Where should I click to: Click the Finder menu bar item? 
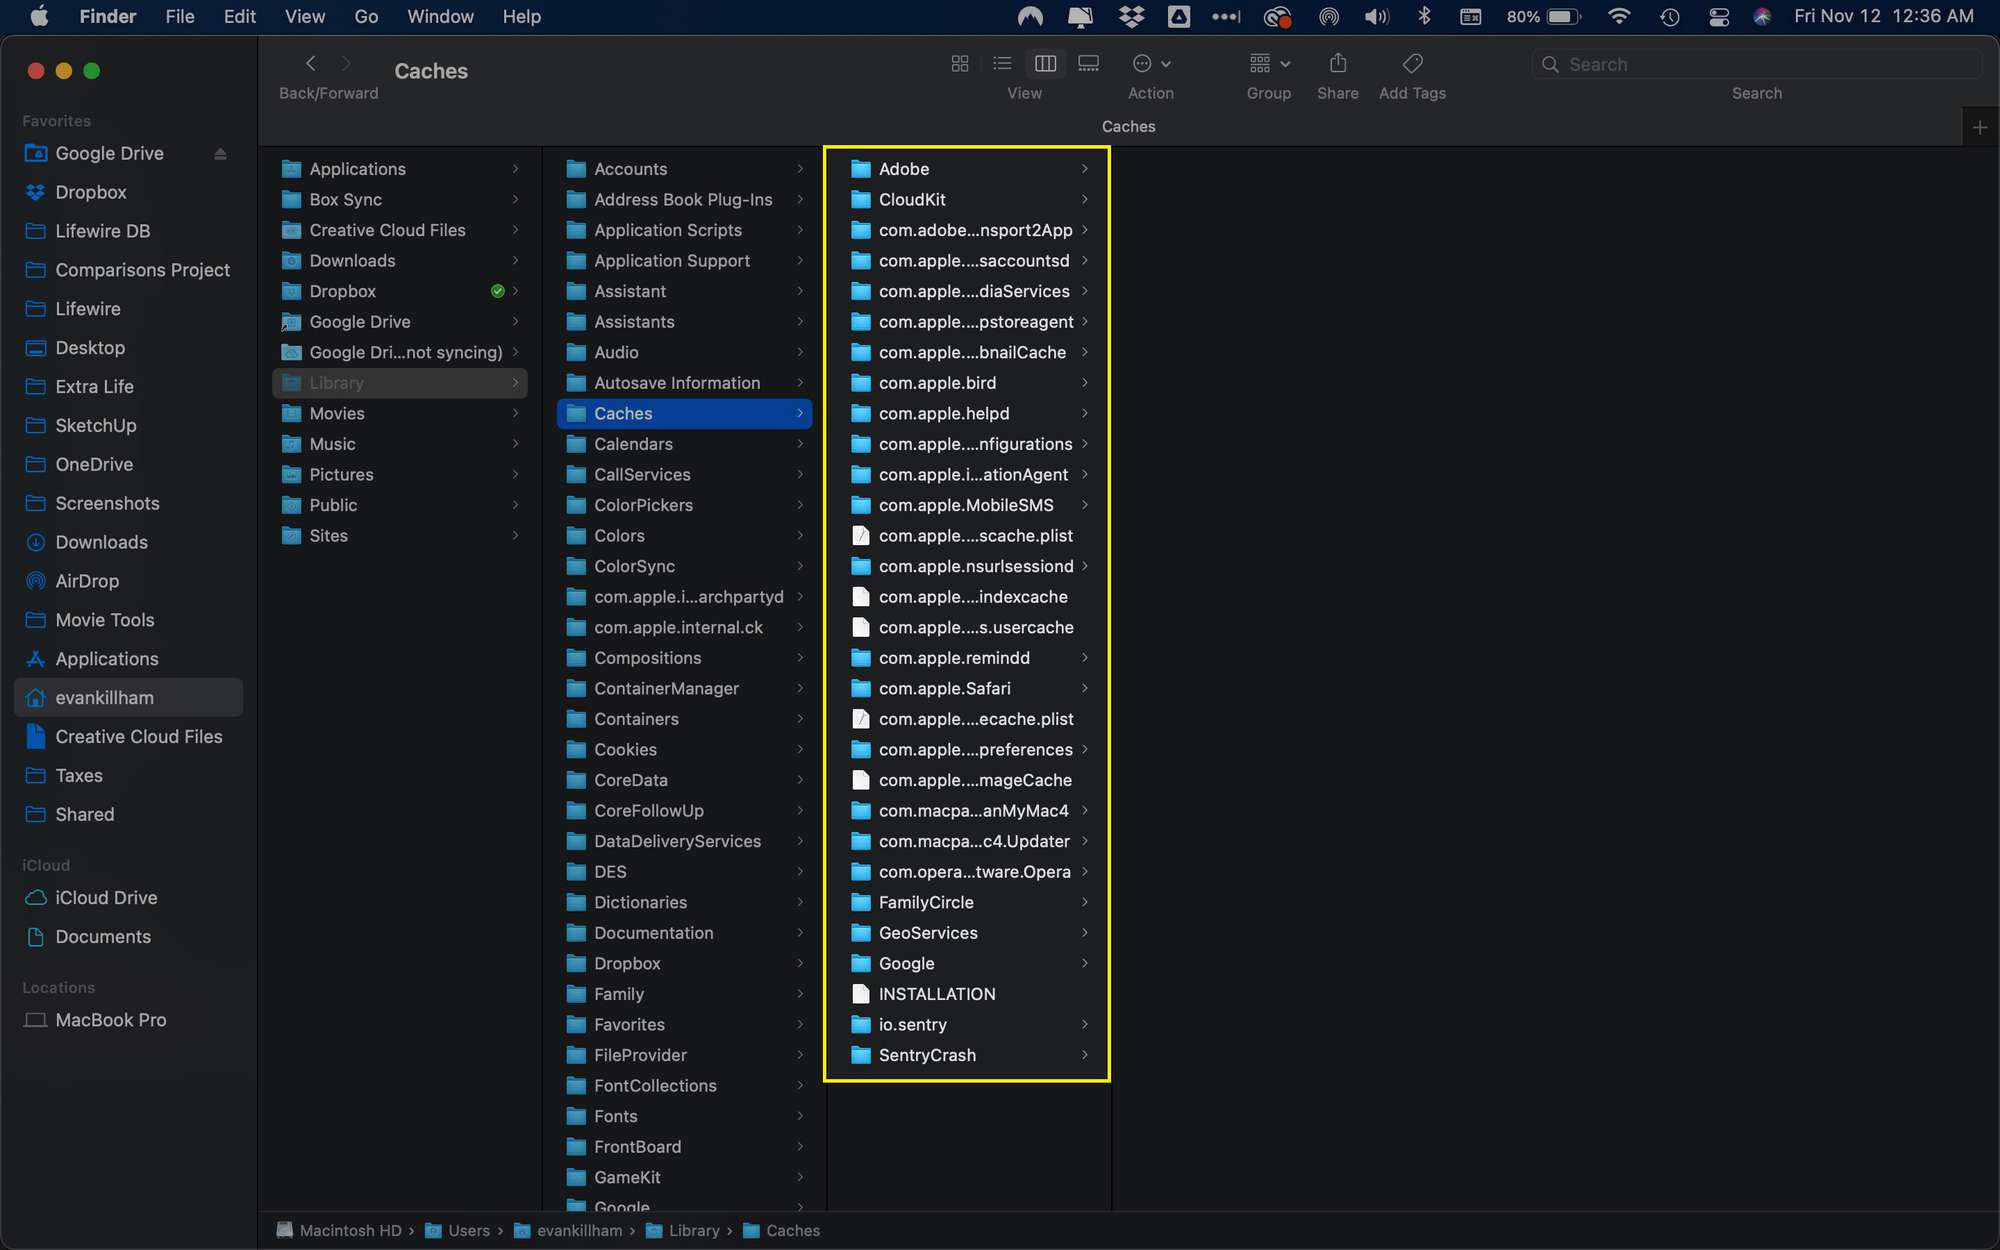coord(109,16)
